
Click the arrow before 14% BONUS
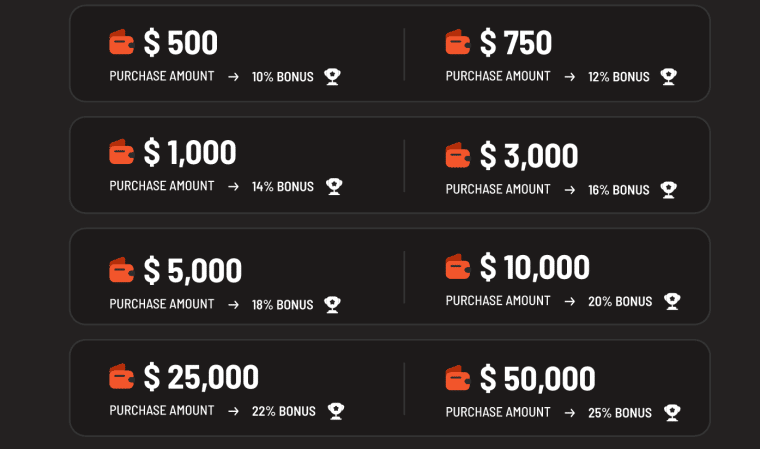pyautogui.click(x=233, y=187)
